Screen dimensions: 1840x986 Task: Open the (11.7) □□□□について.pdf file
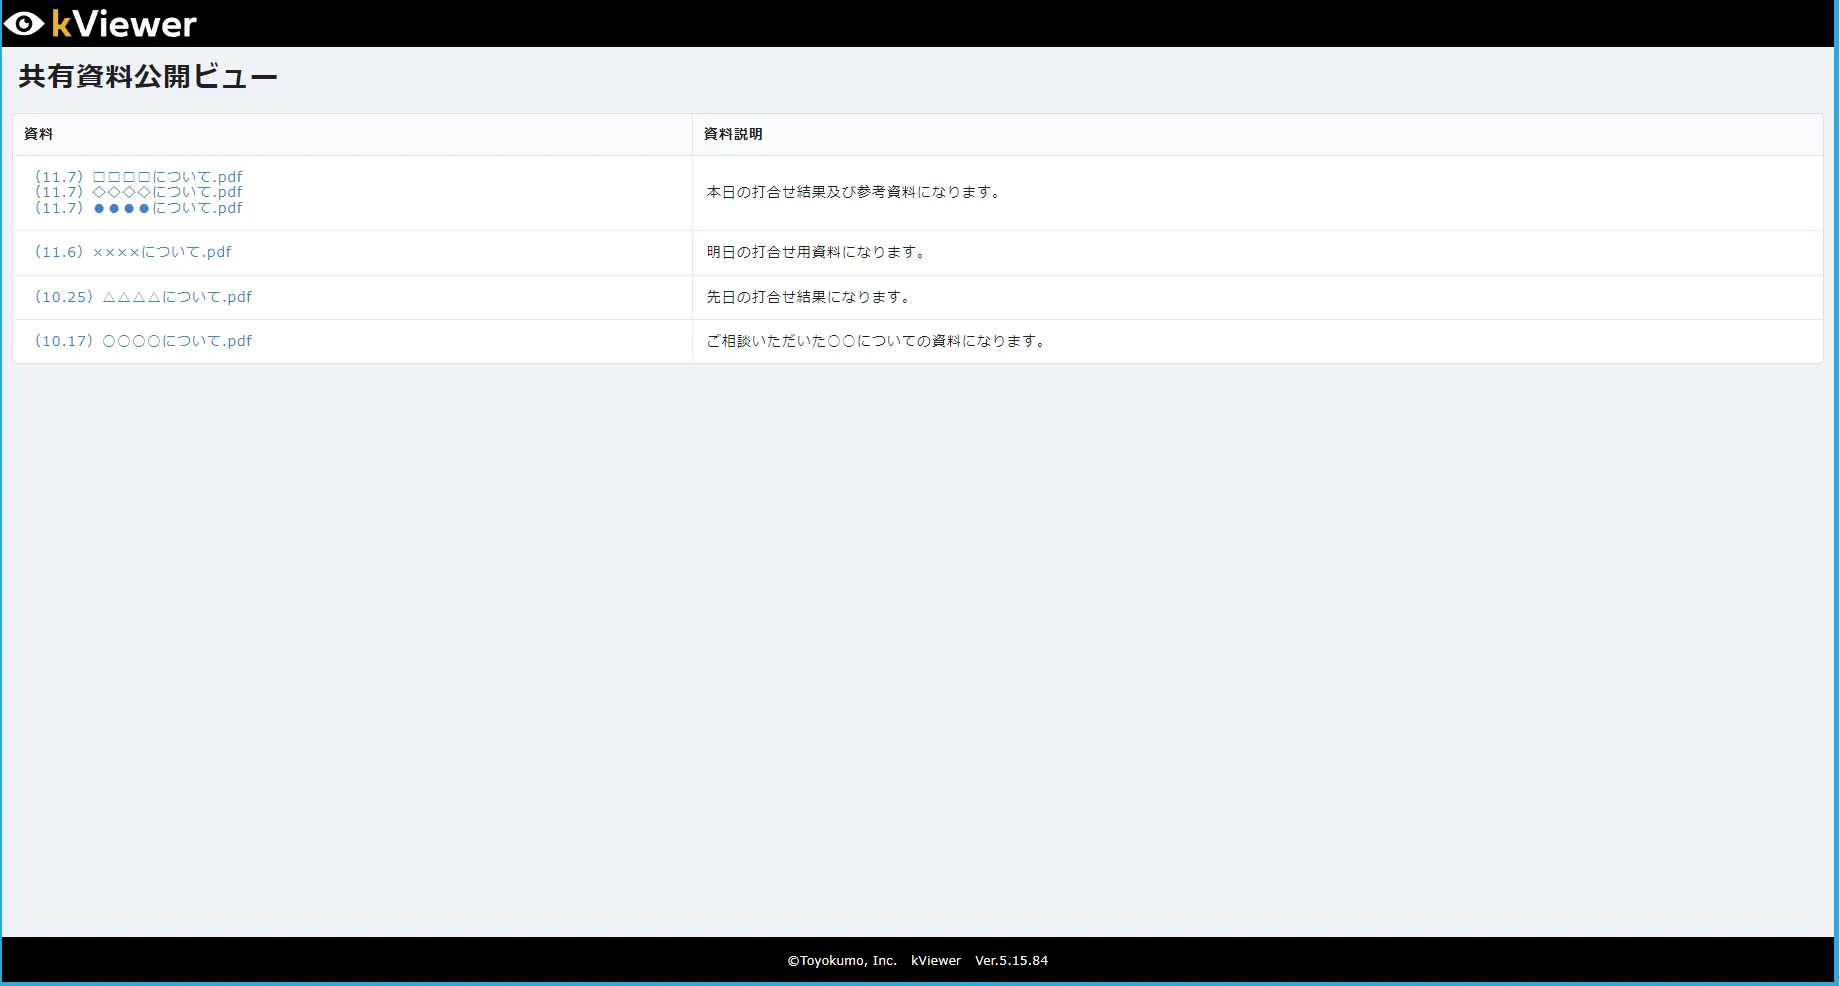click(139, 177)
